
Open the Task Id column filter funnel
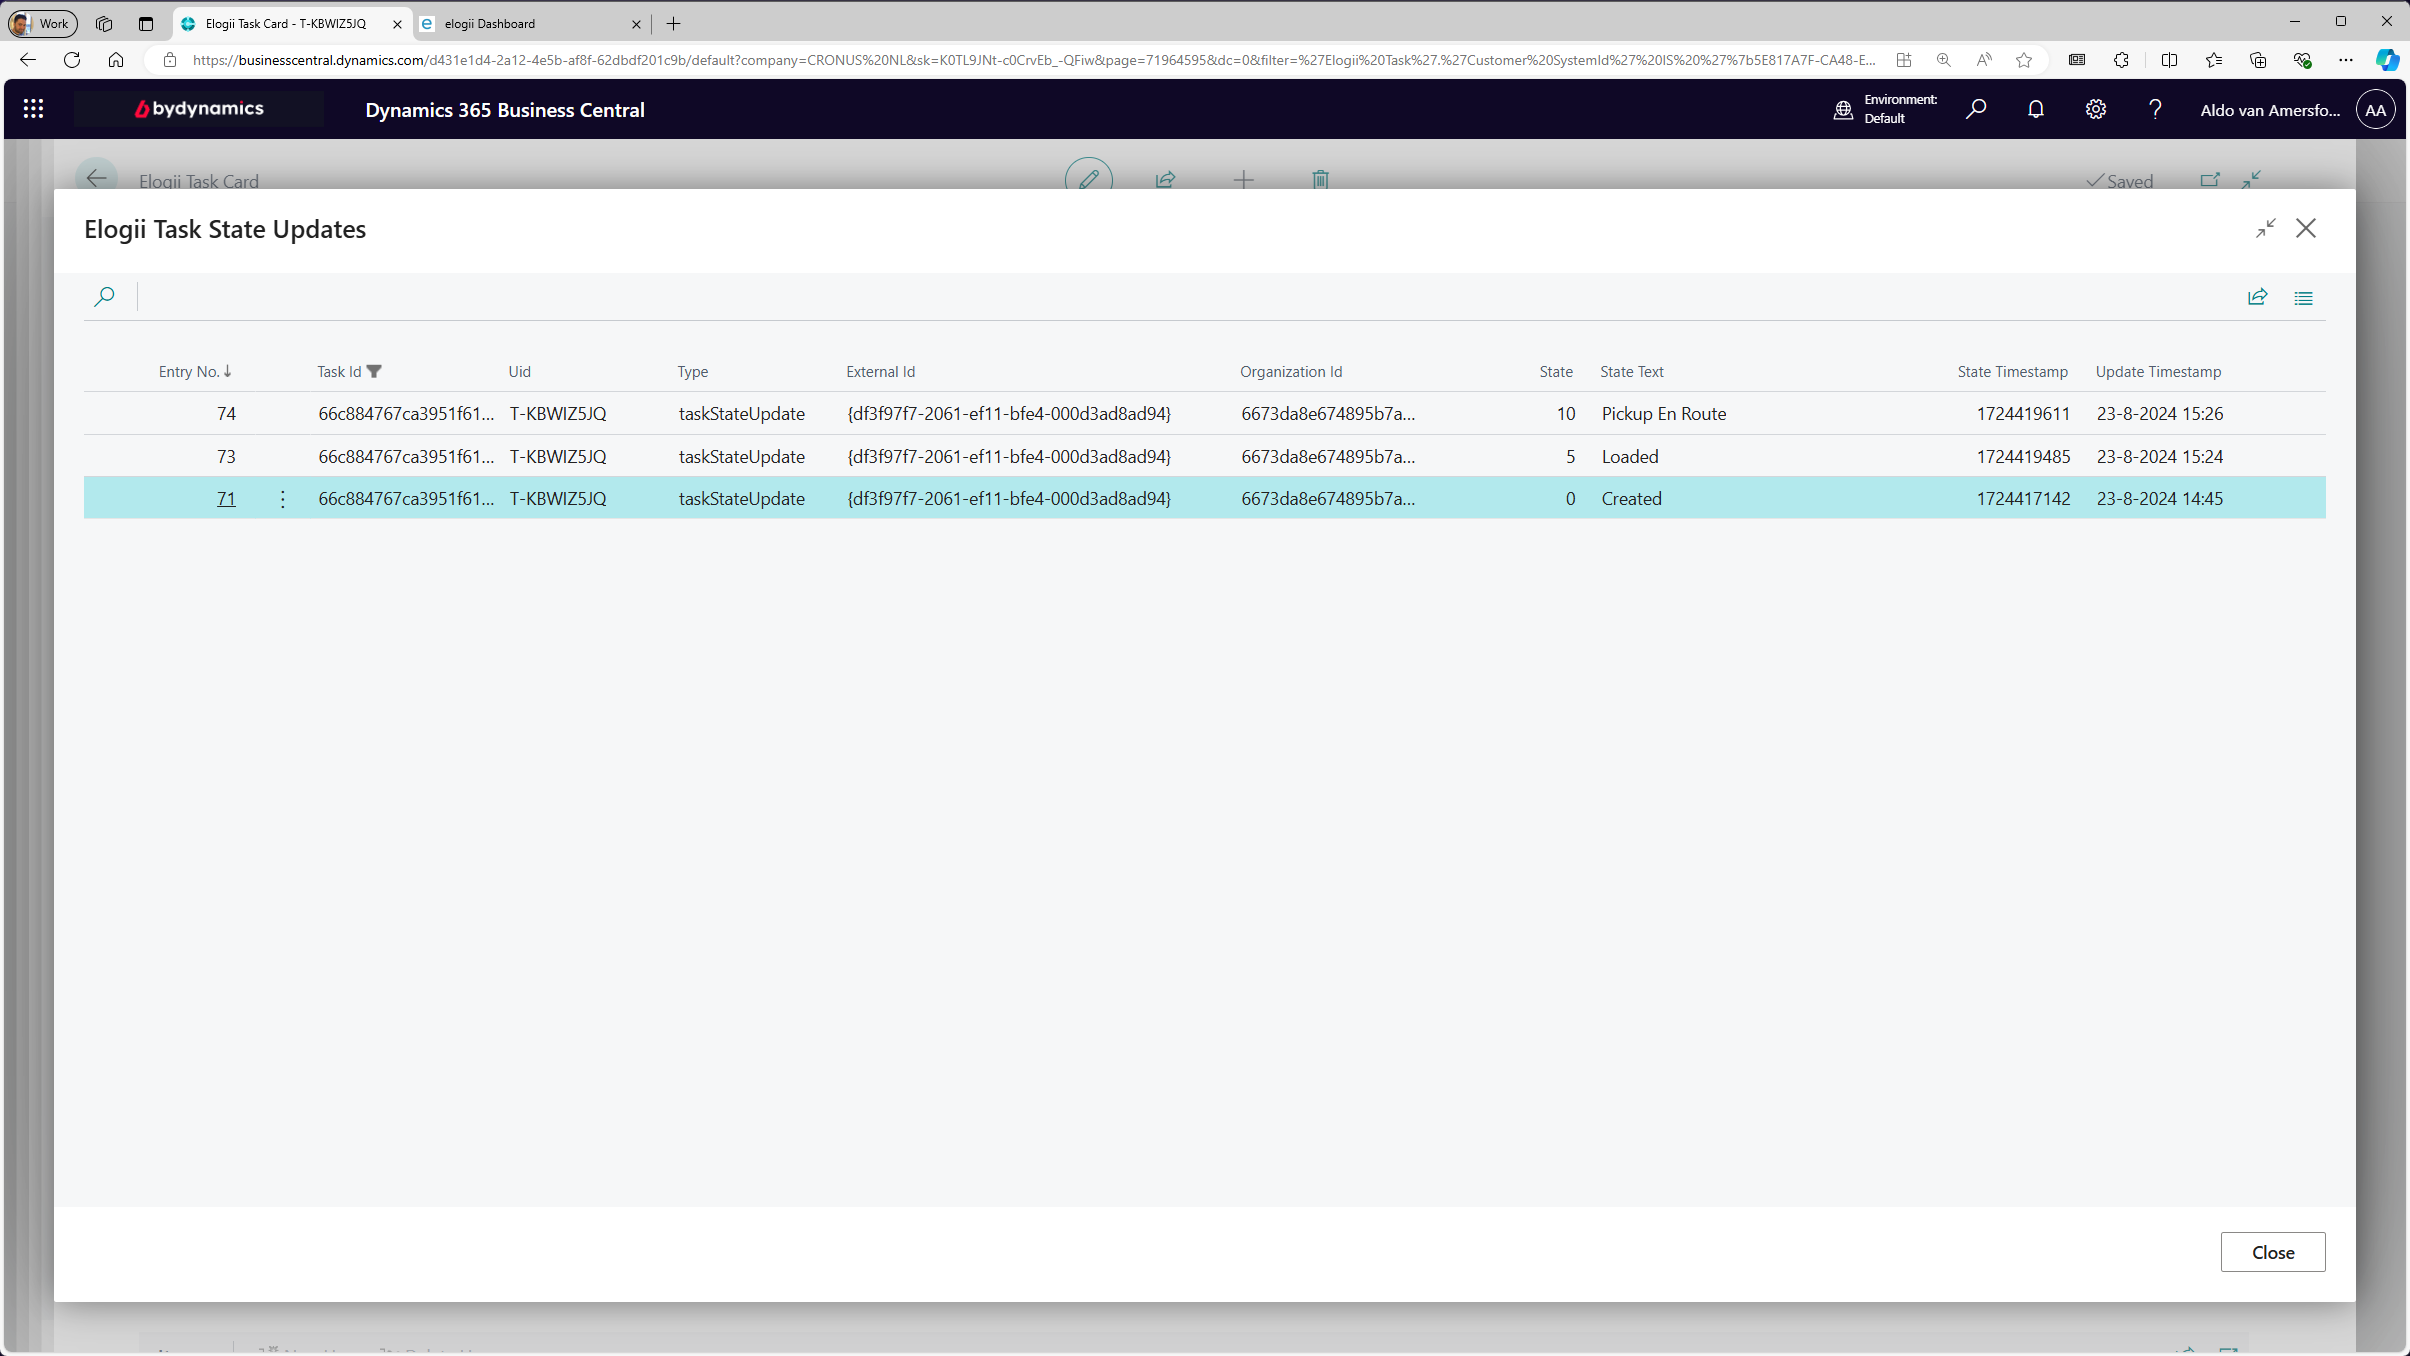pyautogui.click(x=374, y=371)
